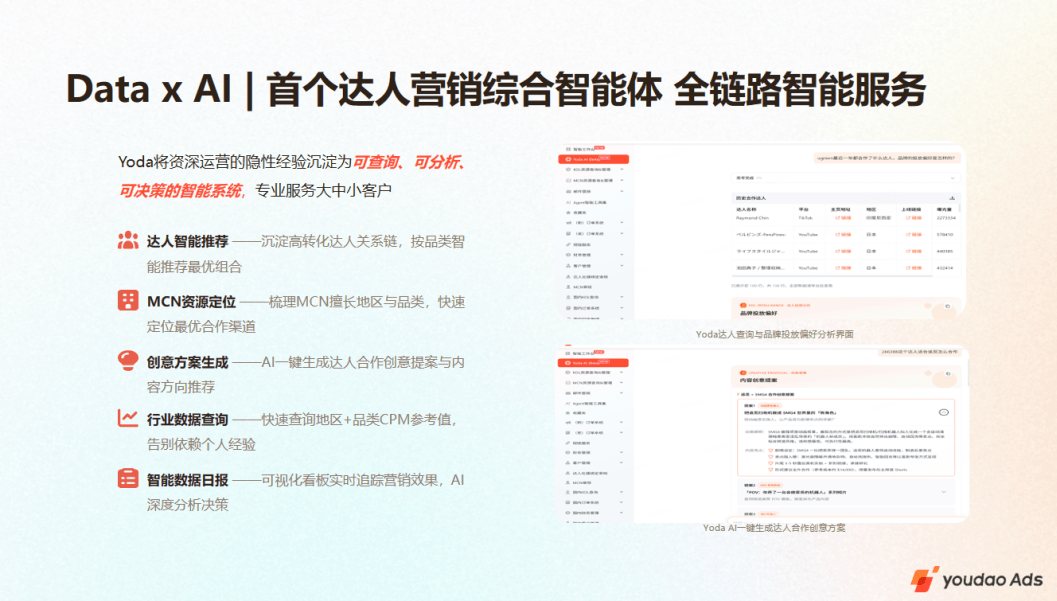Expand the POV proposal card chevron

(943, 492)
